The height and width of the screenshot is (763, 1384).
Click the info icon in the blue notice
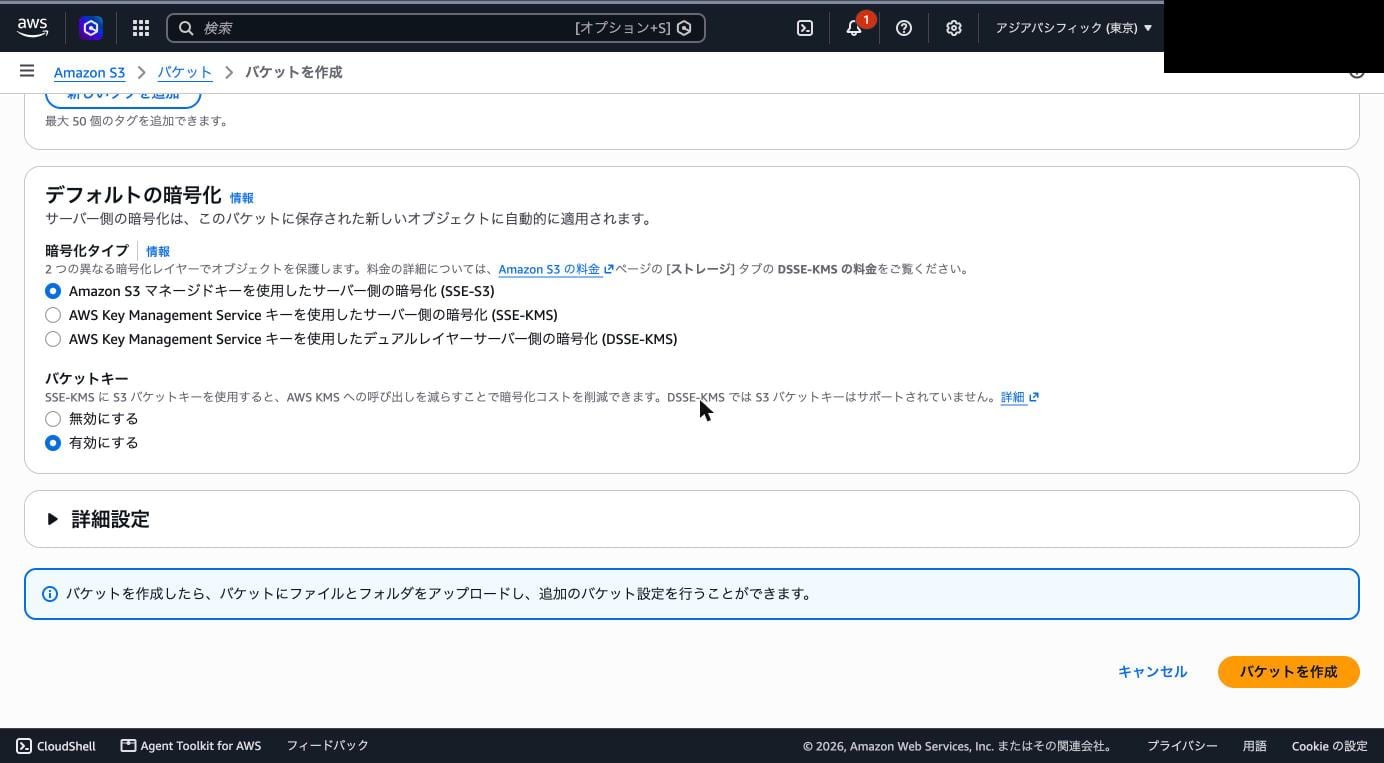pyautogui.click(x=49, y=594)
